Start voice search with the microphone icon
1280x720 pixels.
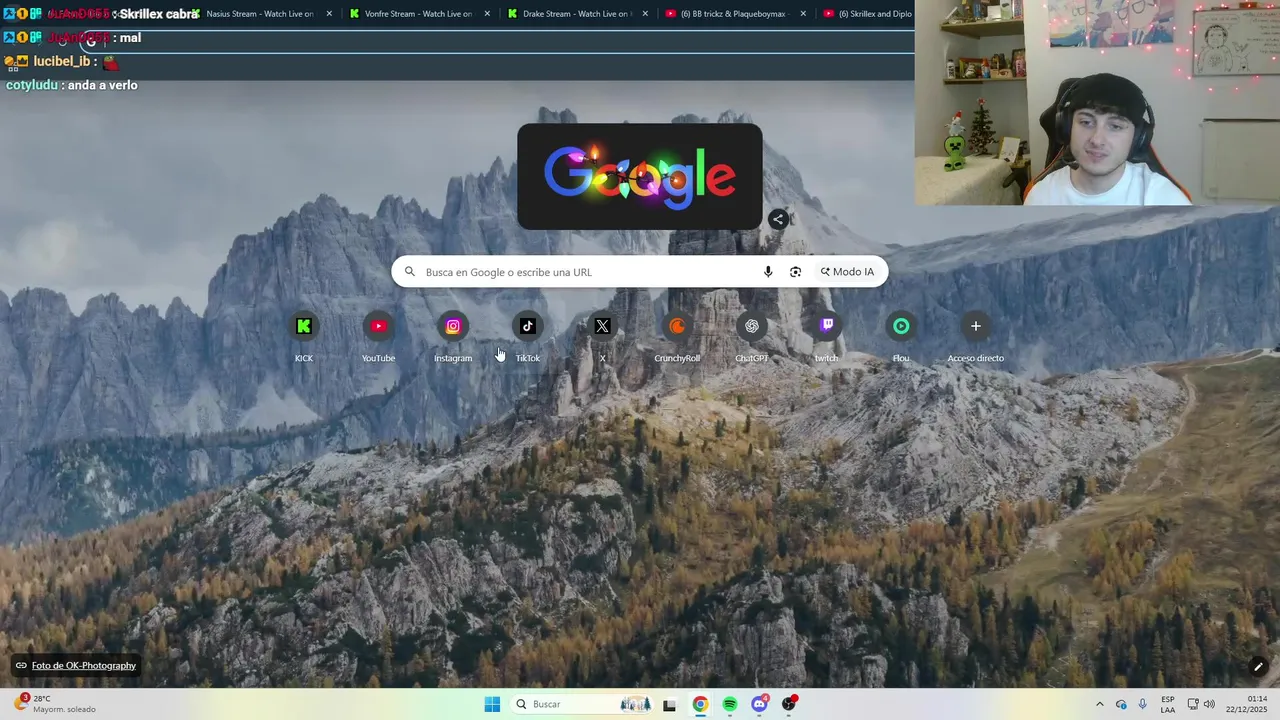(768, 272)
